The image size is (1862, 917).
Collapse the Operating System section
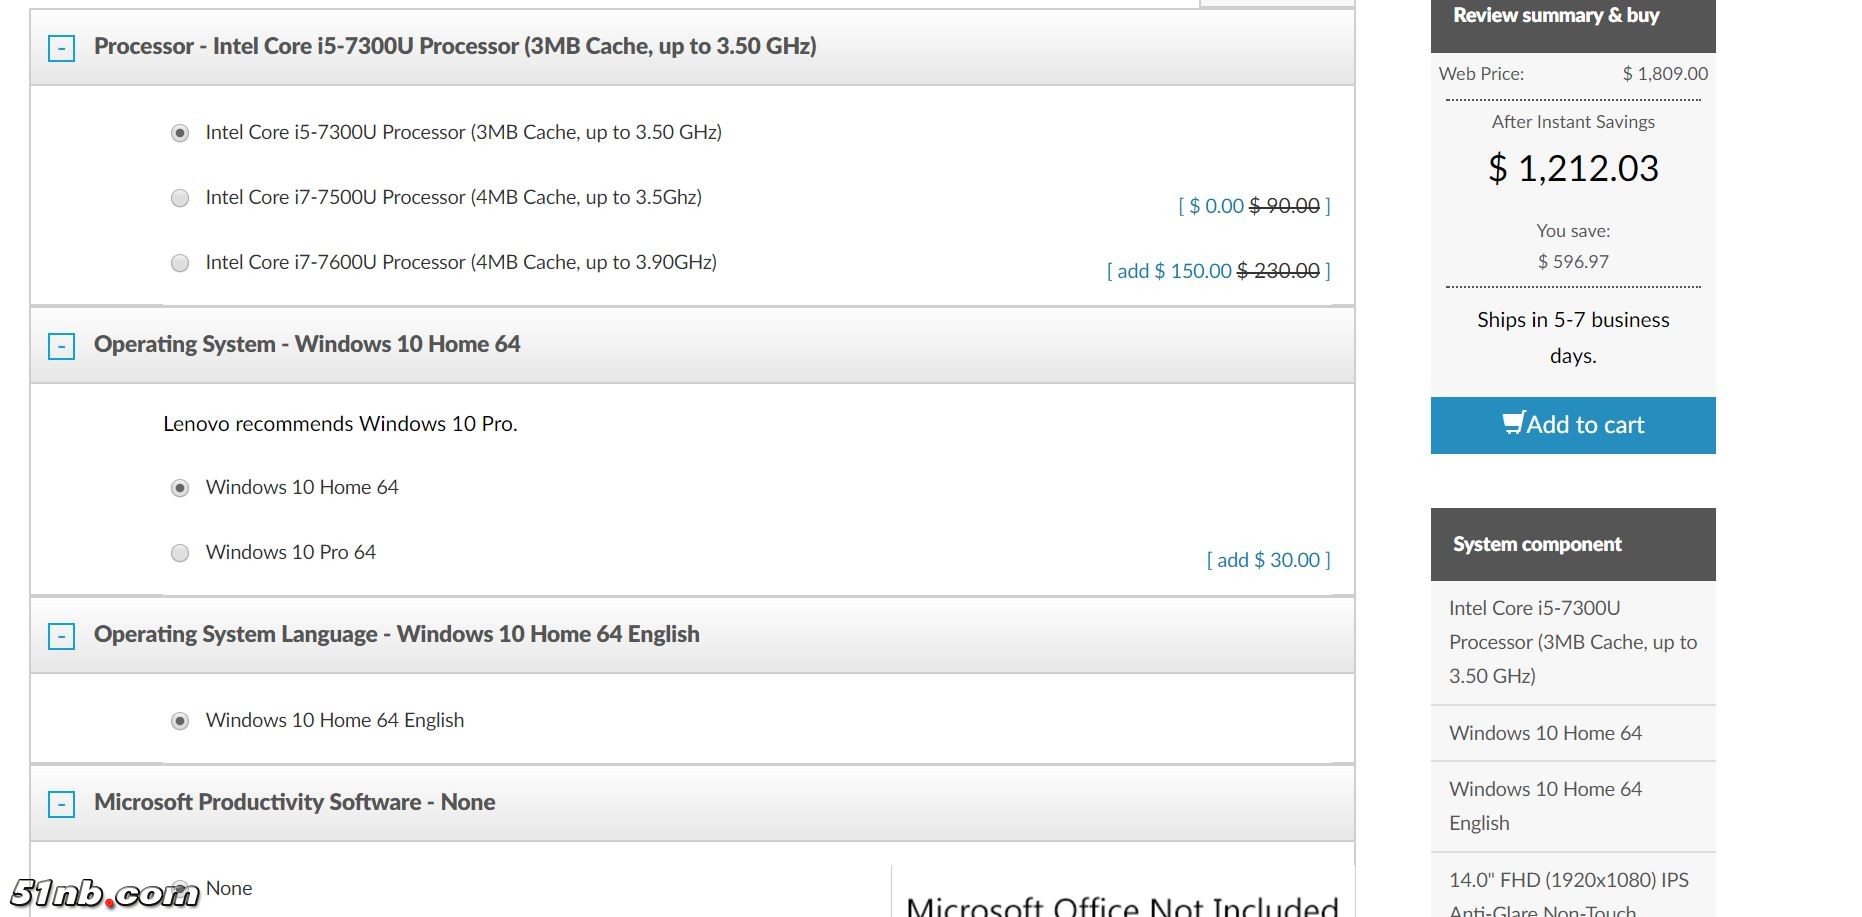click(61, 346)
